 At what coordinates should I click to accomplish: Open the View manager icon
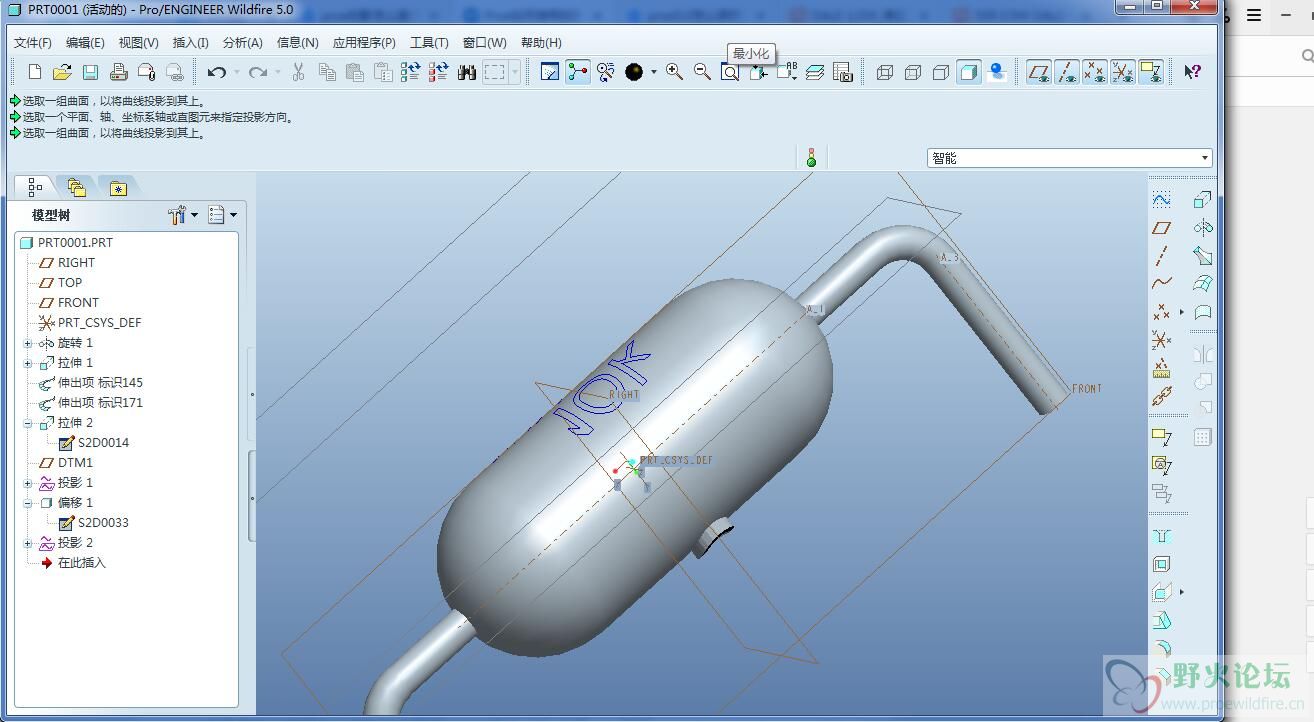(x=842, y=72)
